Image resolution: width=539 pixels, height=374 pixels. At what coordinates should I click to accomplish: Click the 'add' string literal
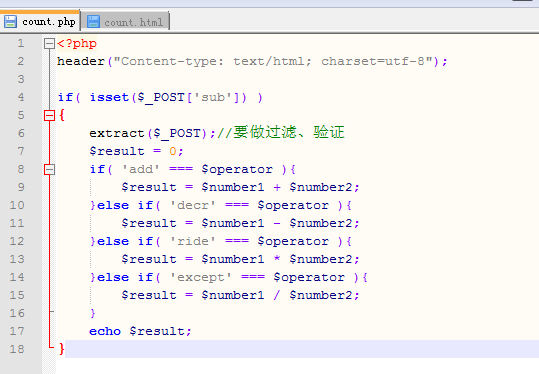(141, 169)
